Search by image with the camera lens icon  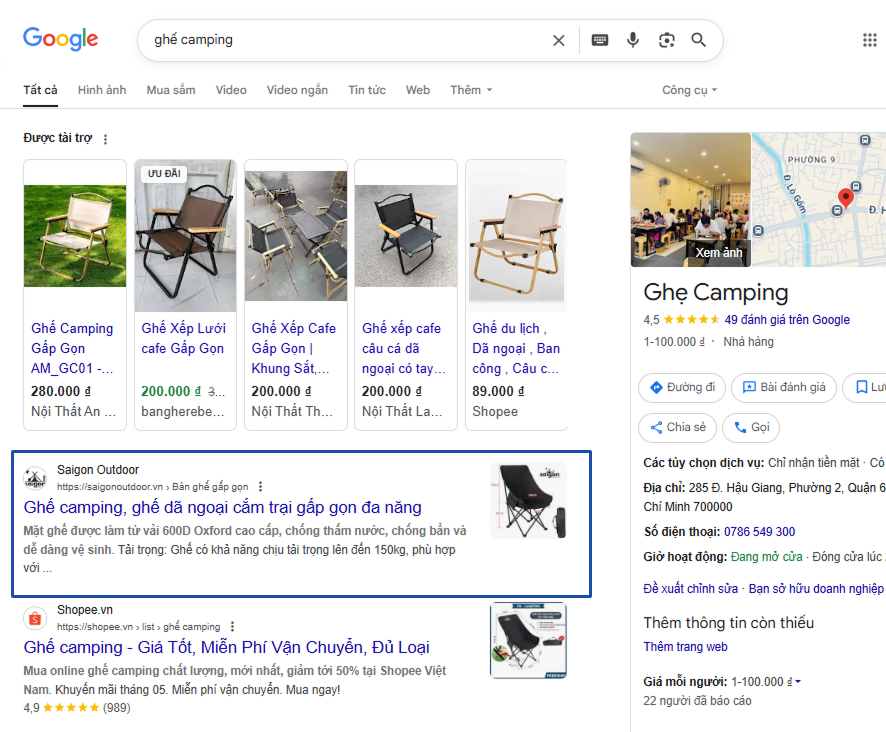click(x=667, y=40)
